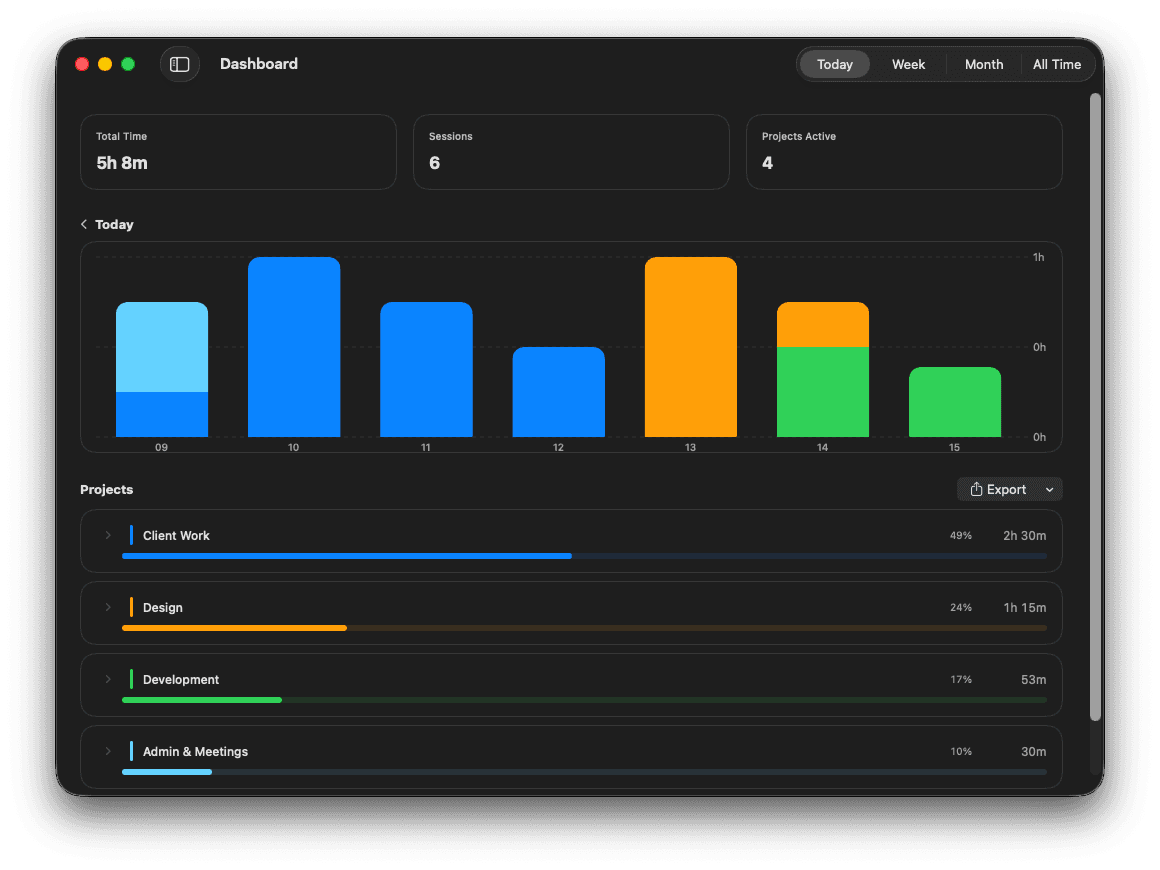This screenshot has height=870, width=1160.
Task: Click the orange bar at hour 13
Action: click(x=690, y=347)
